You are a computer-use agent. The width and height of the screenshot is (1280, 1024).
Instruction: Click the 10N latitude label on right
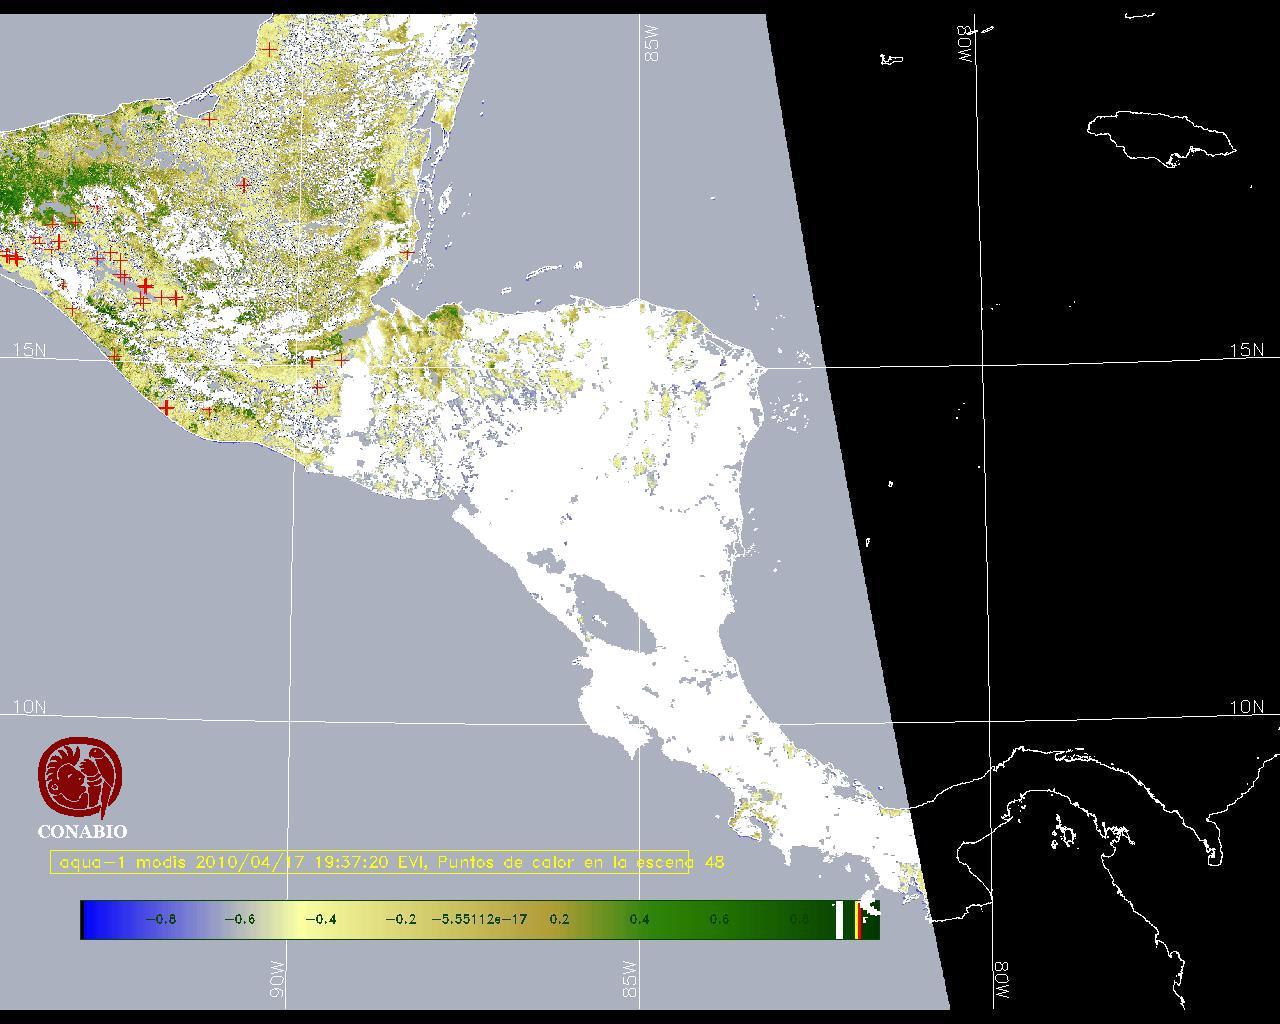(x=1246, y=707)
